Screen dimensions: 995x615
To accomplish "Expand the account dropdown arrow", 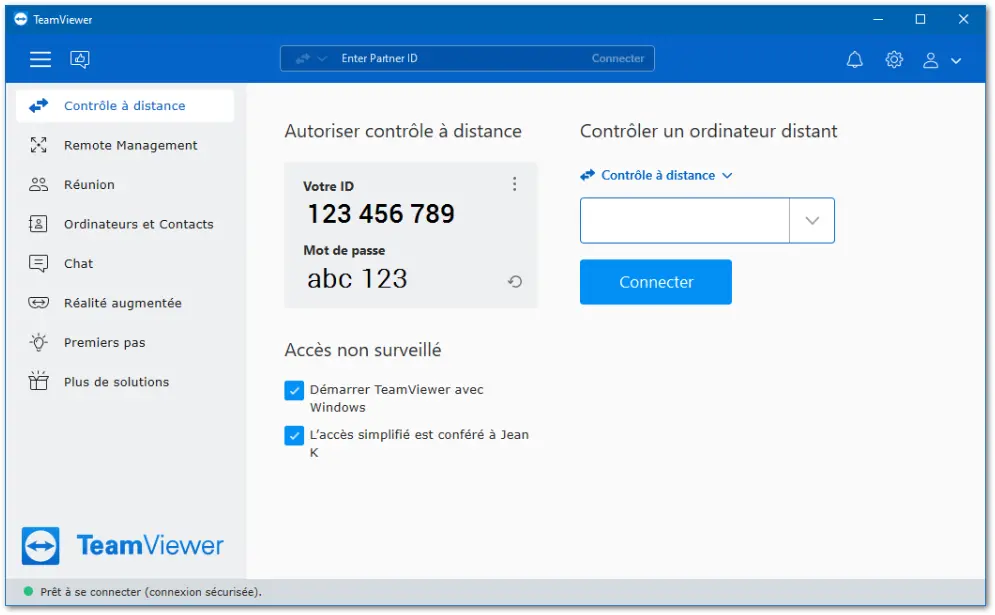I will click(956, 61).
